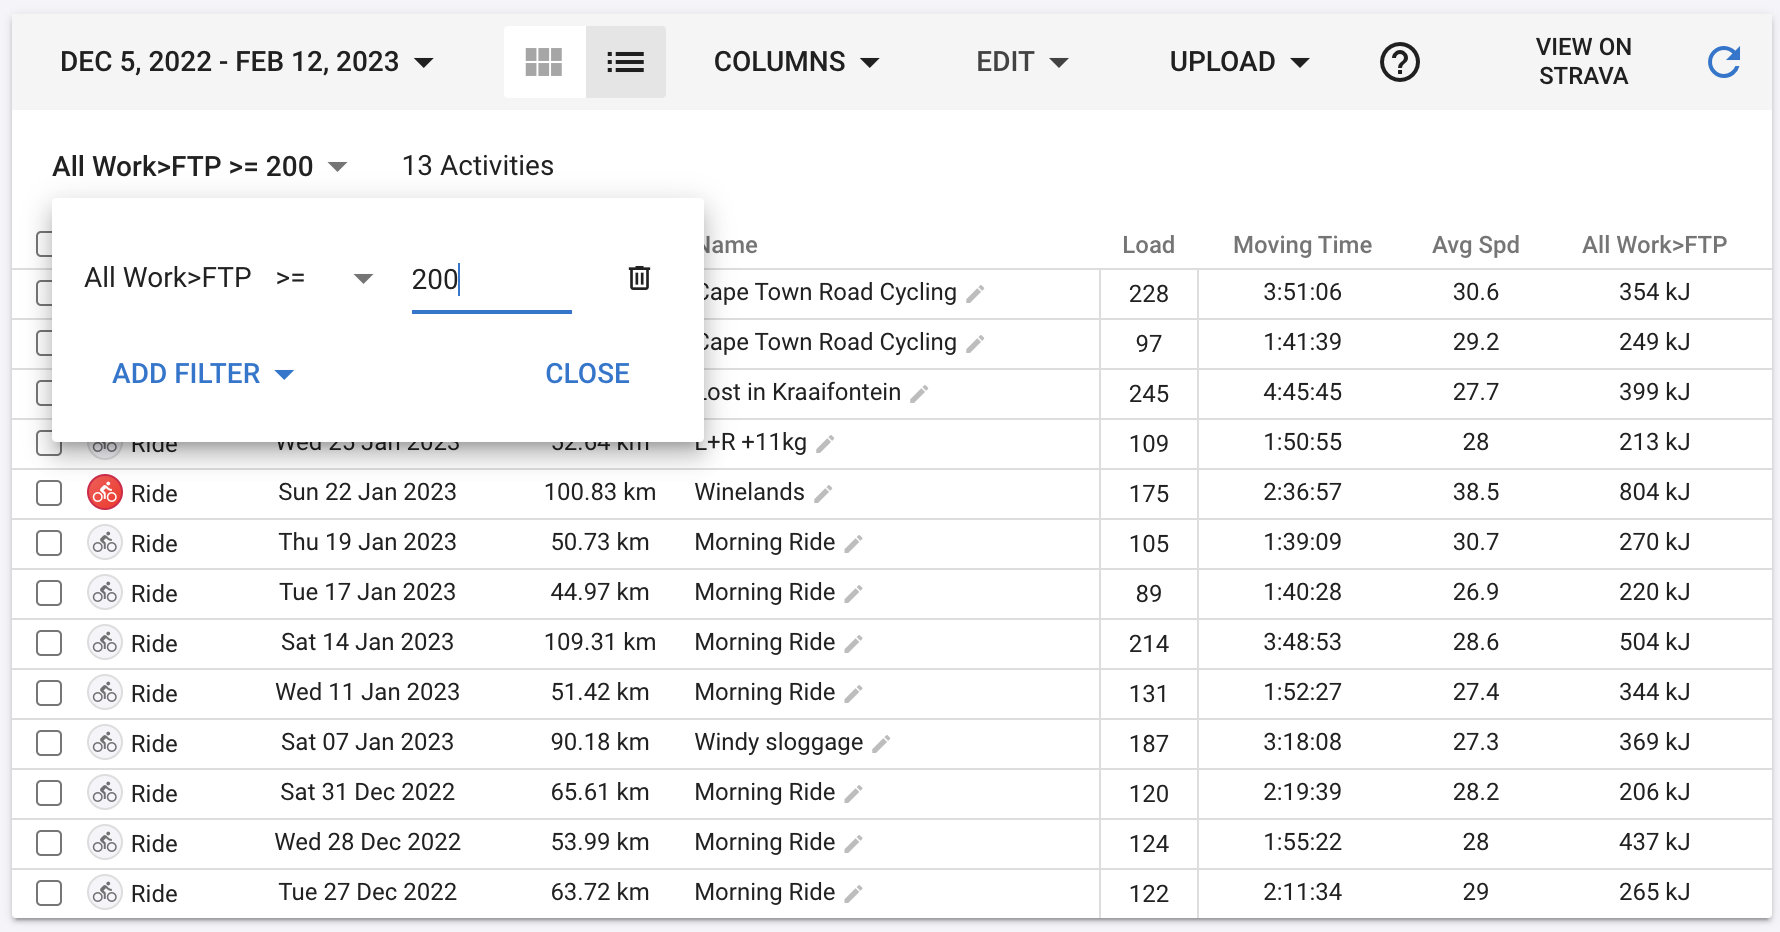Expand the All Work>FTP >= 200 filter summary
This screenshot has width=1780, height=932.
coord(200,166)
